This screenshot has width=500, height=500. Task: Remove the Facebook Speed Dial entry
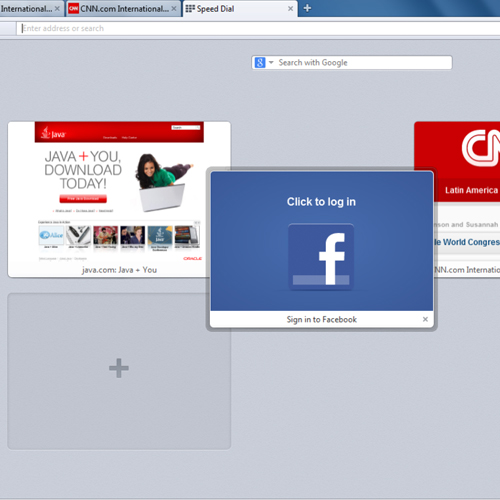click(425, 319)
